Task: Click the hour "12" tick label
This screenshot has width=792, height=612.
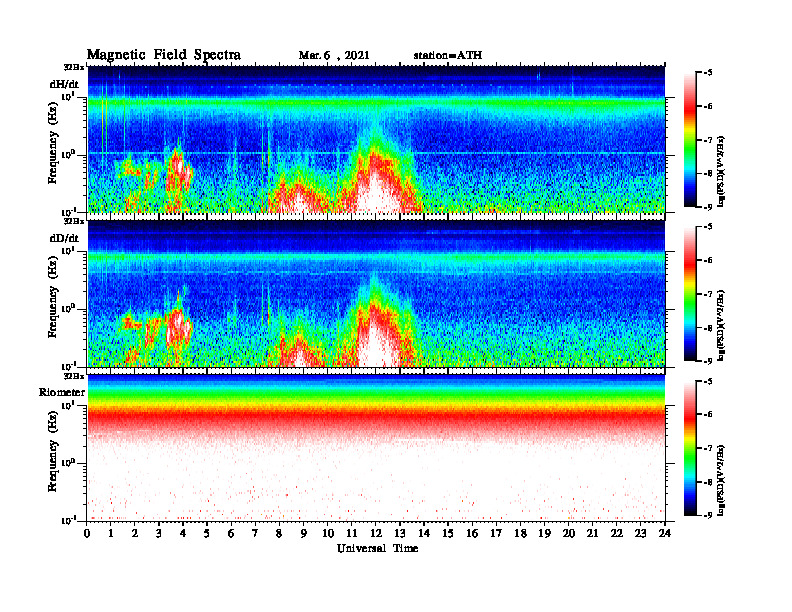Action: (x=376, y=533)
